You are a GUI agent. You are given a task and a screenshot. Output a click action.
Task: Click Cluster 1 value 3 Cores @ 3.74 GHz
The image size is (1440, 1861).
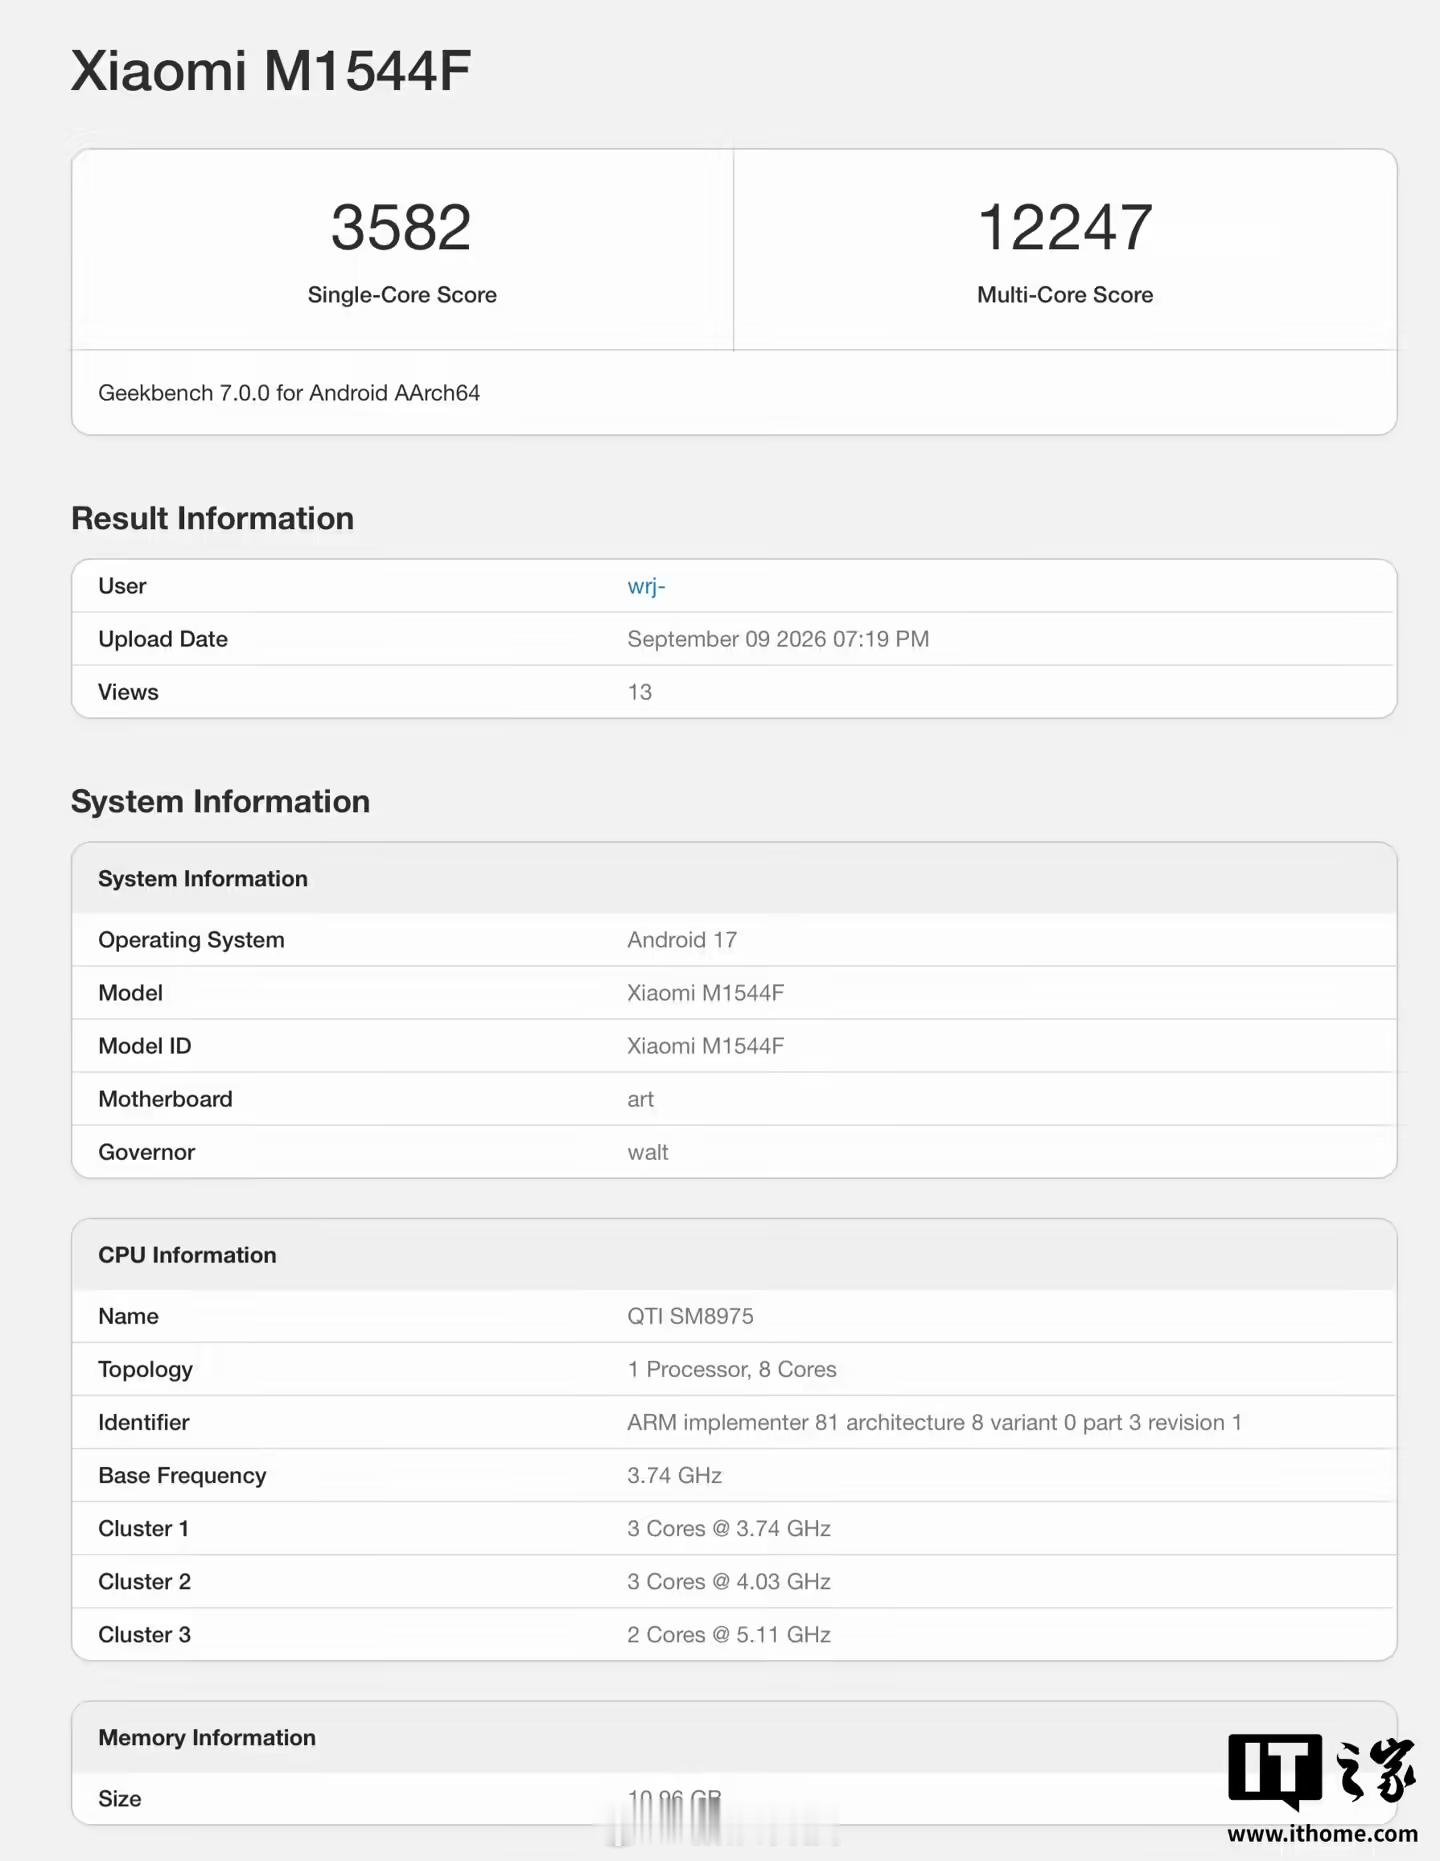(729, 1528)
